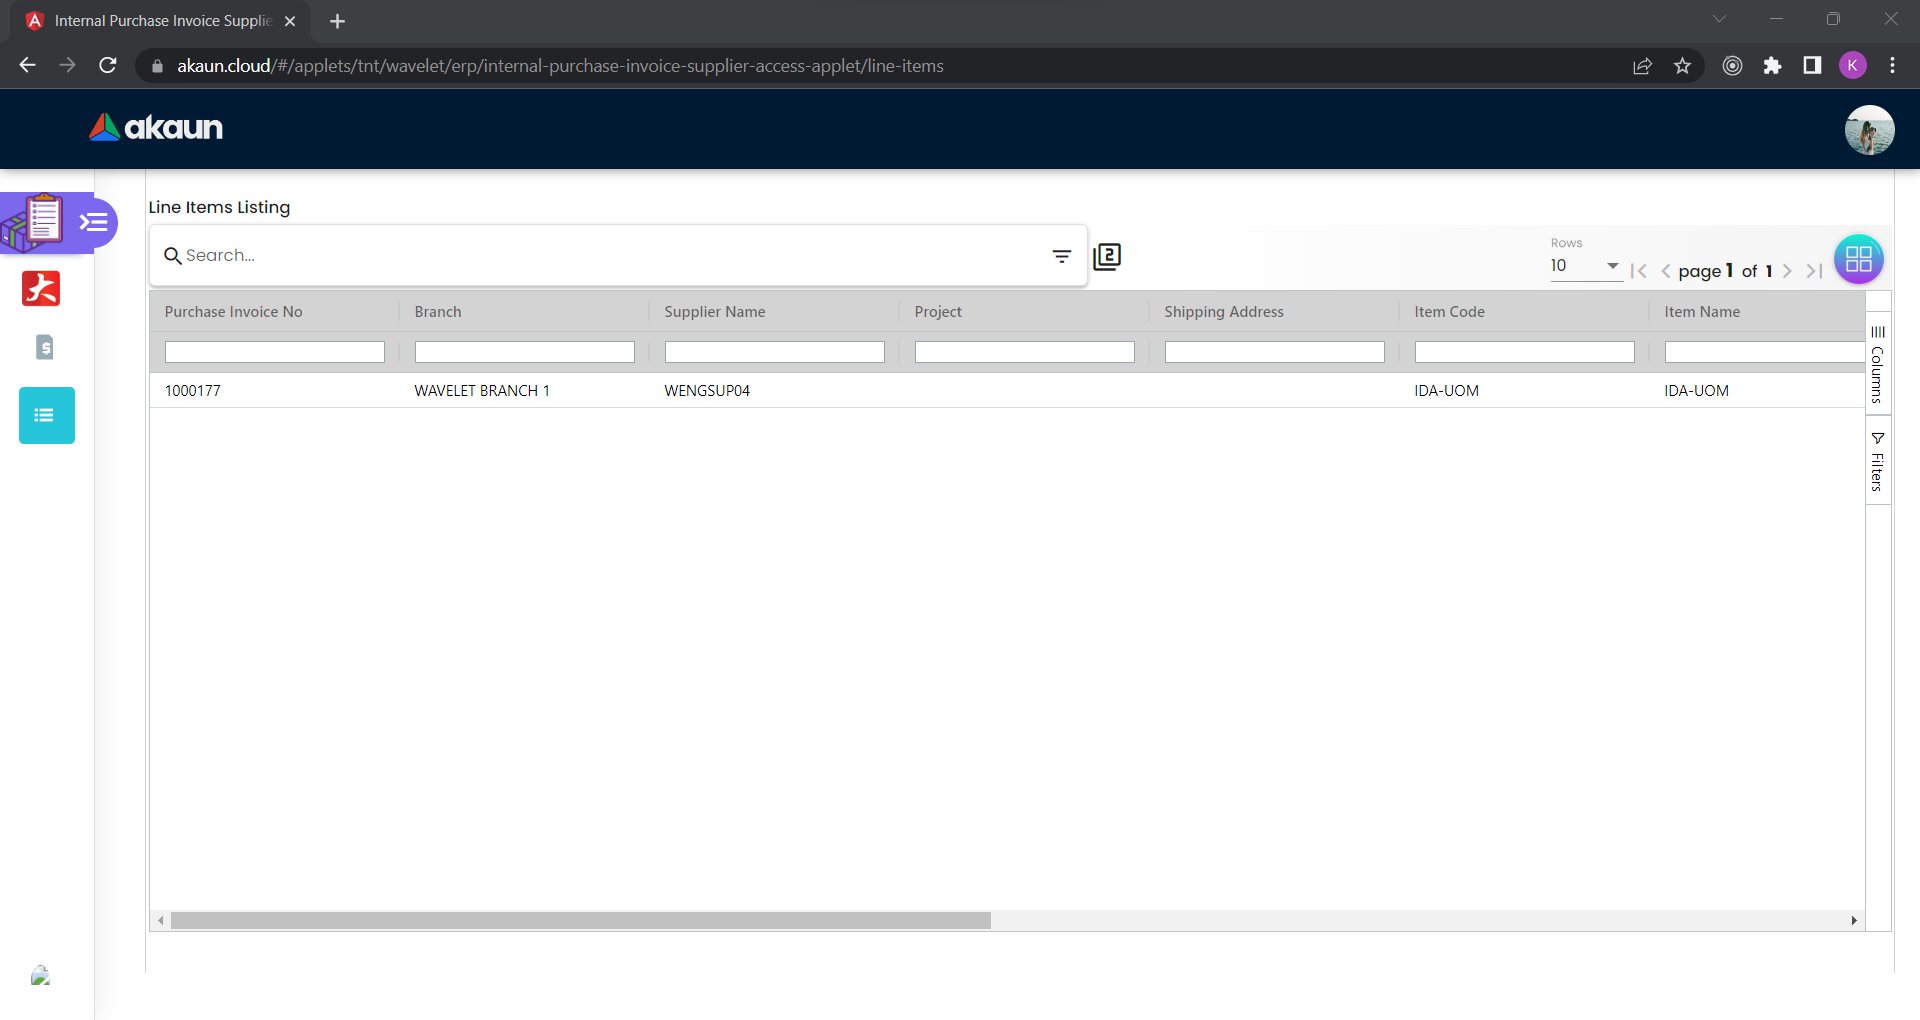The height and width of the screenshot is (1020, 1920).
Task: Open the Columns side panel tab
Action: [1878, 364]
